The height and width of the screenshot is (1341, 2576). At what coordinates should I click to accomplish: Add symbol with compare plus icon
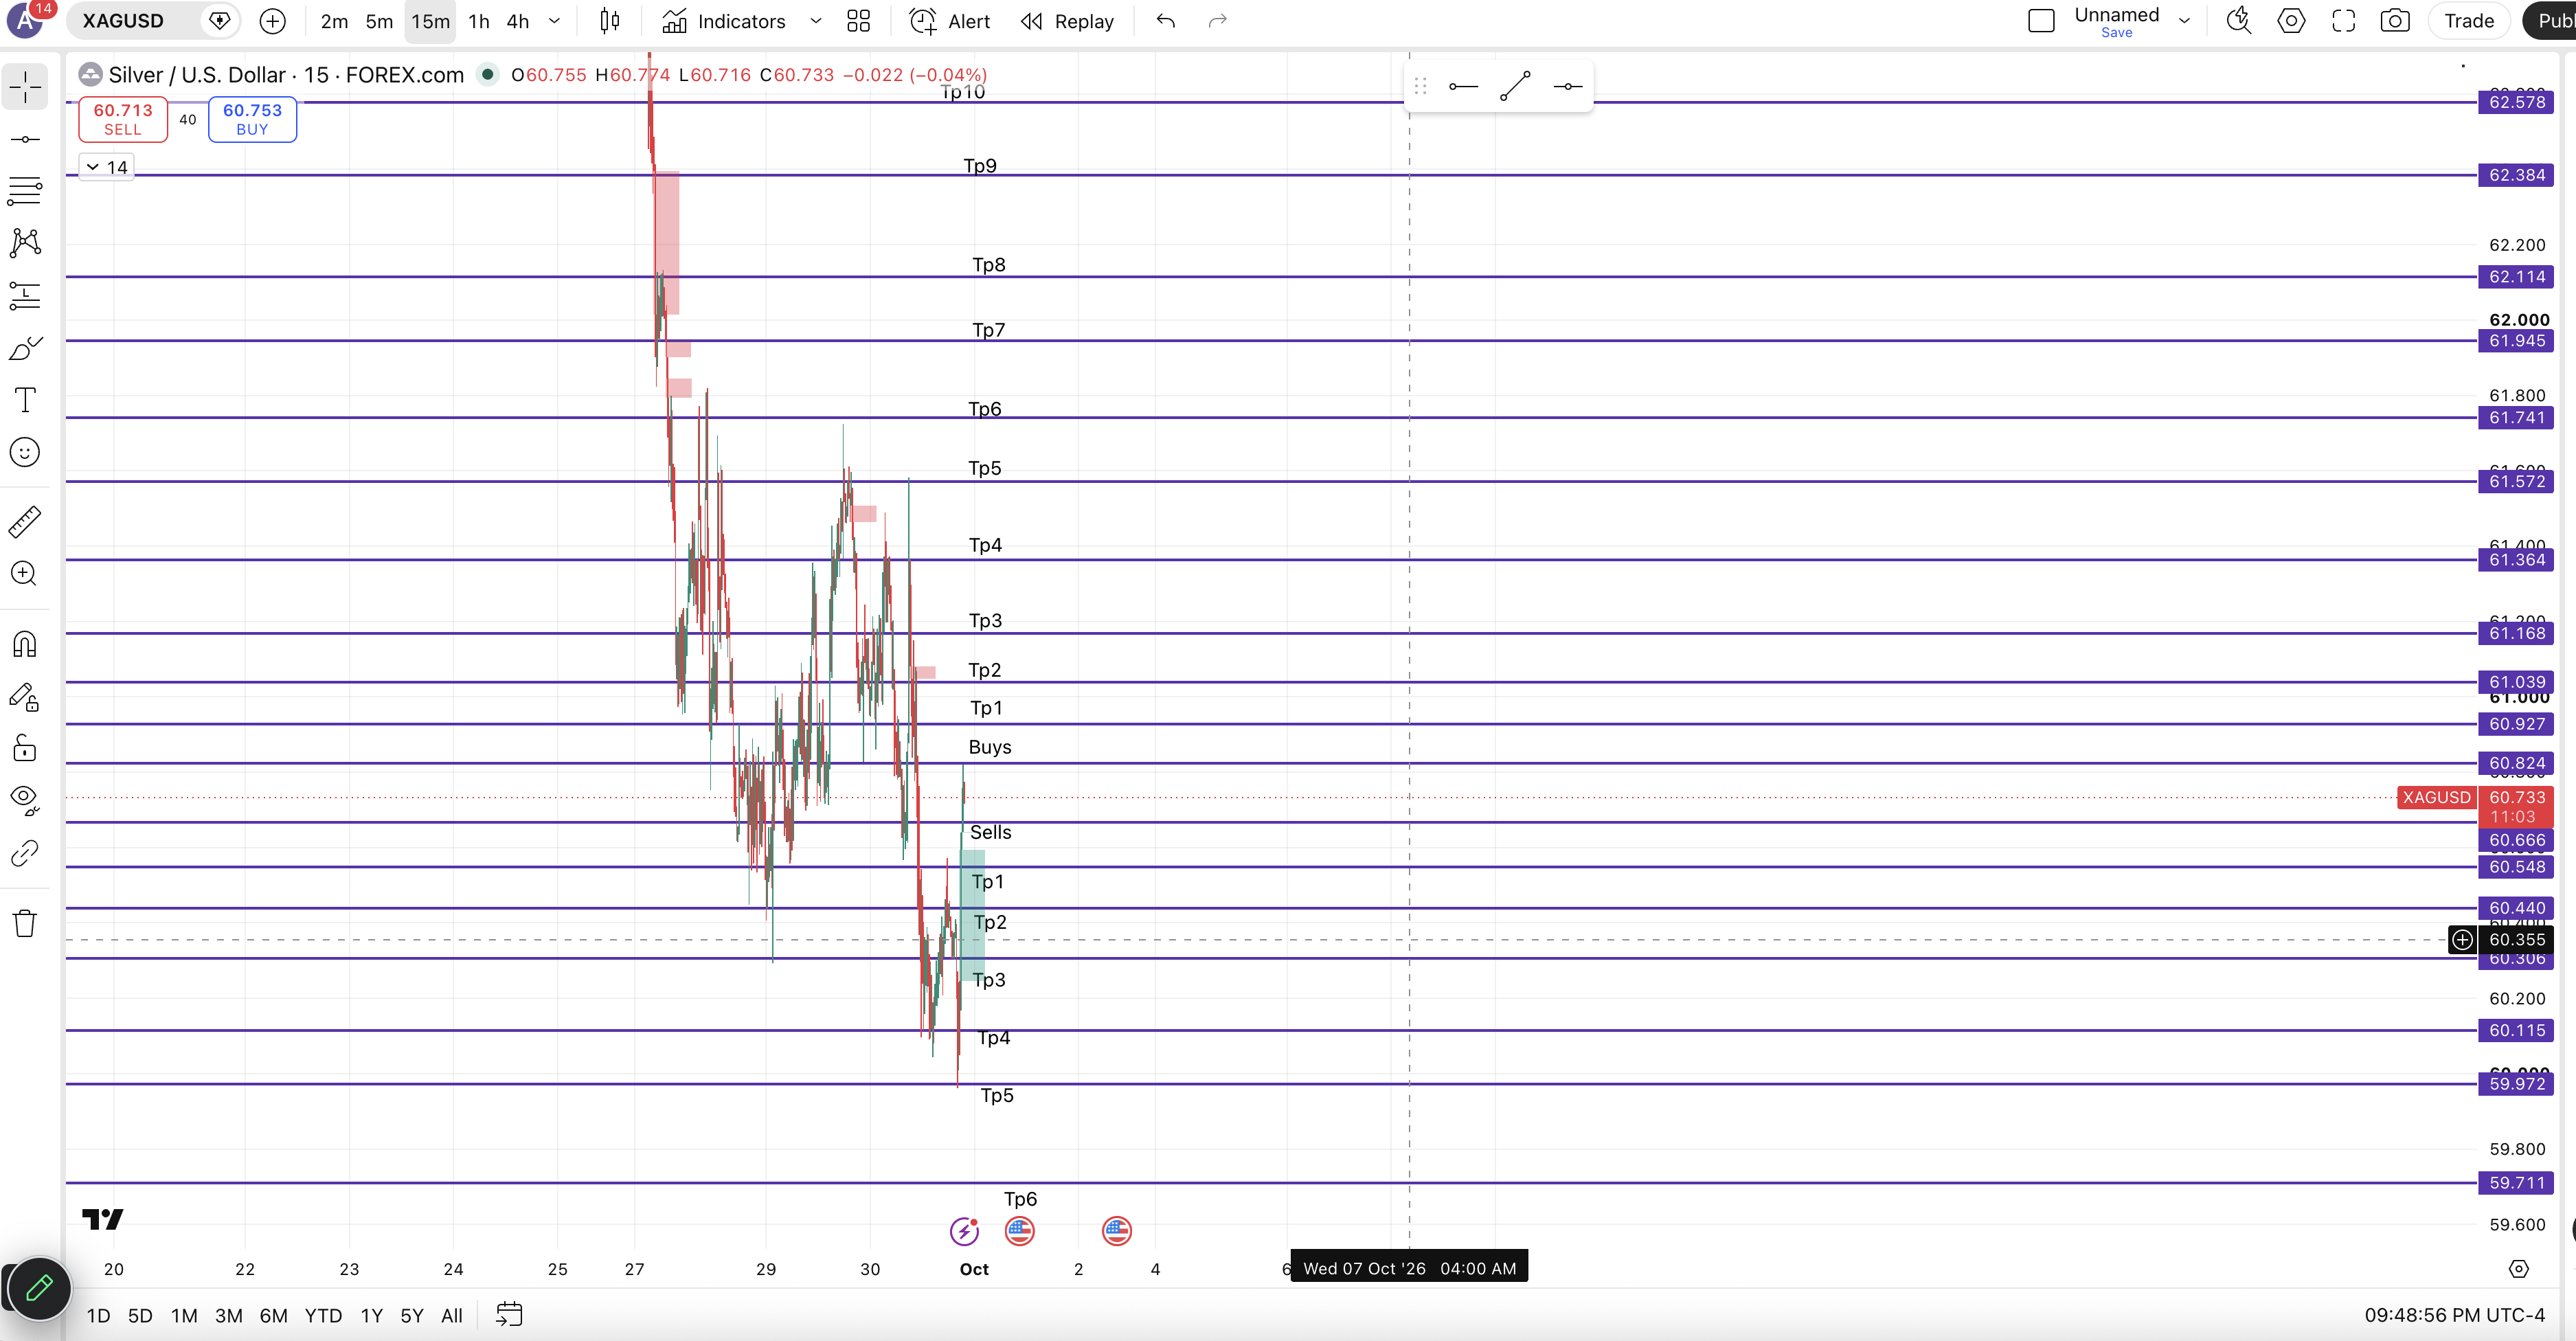(272, 21)
